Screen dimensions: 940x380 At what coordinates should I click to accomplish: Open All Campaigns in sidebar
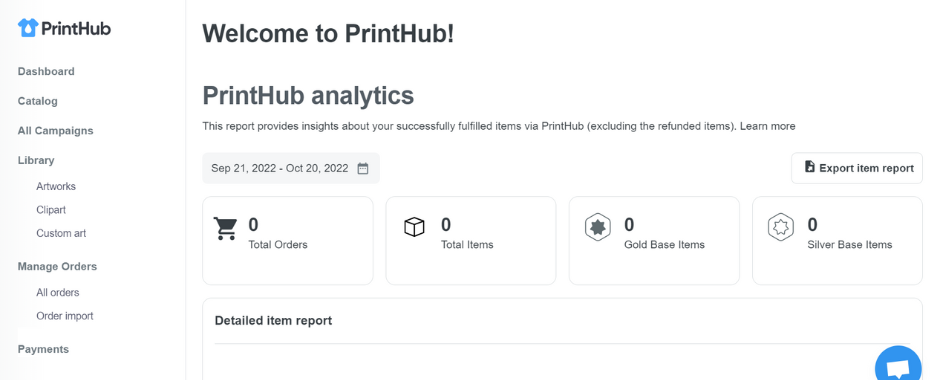[56, 131]
